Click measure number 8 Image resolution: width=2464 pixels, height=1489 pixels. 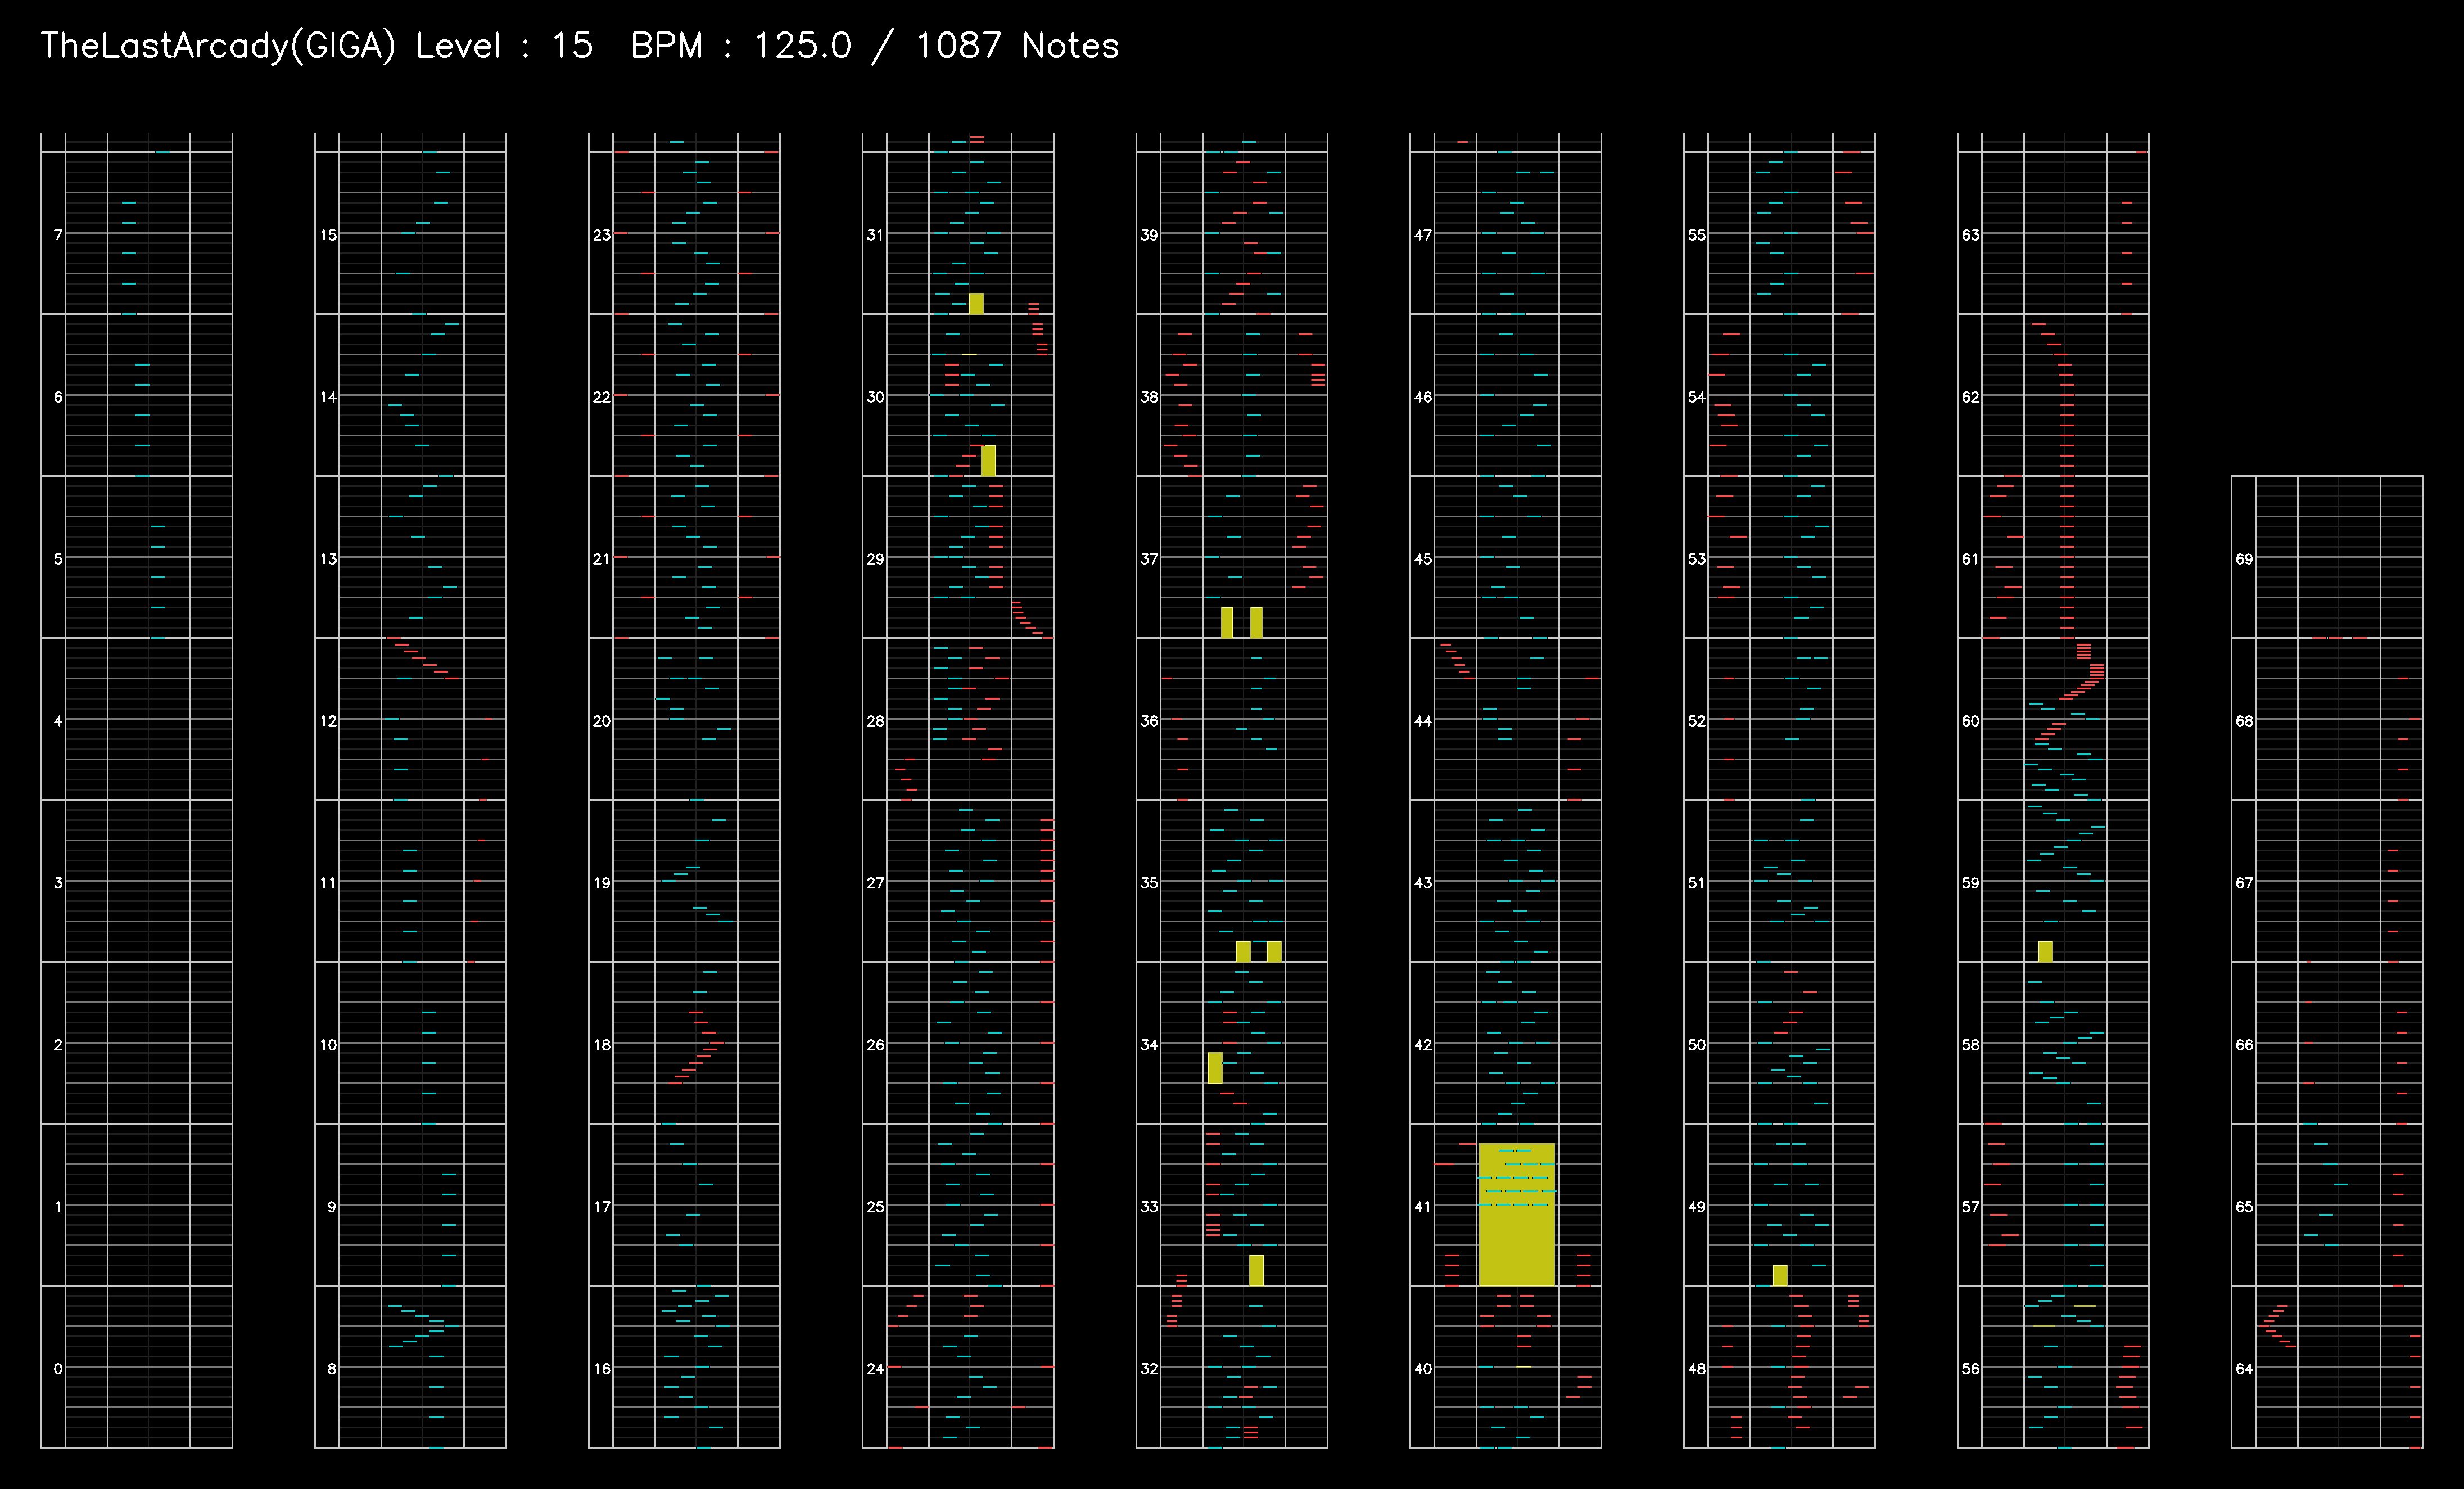click(x=331, y=1368)
